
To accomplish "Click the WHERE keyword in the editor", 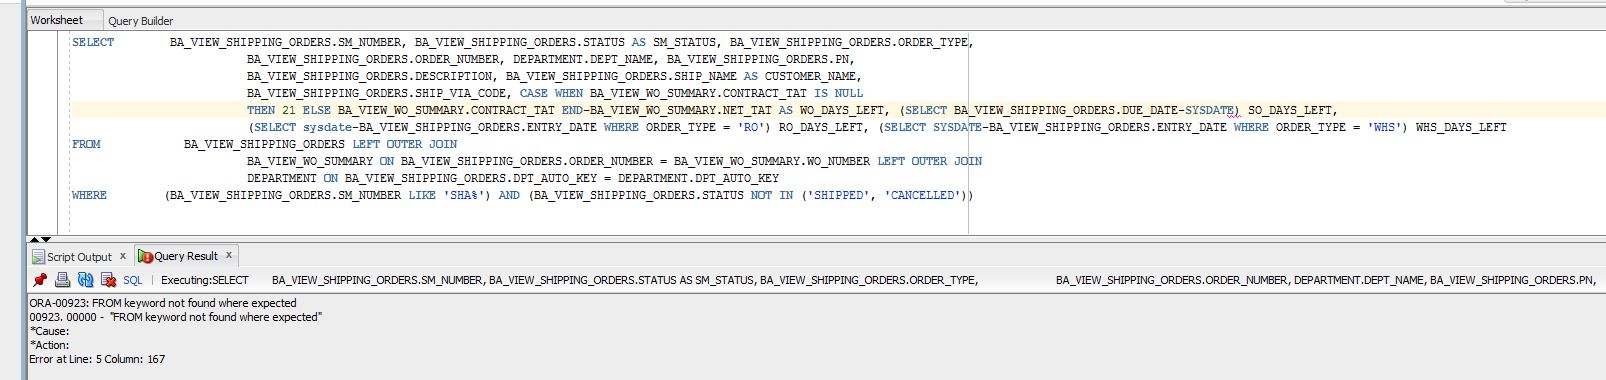I will [89, 195].
